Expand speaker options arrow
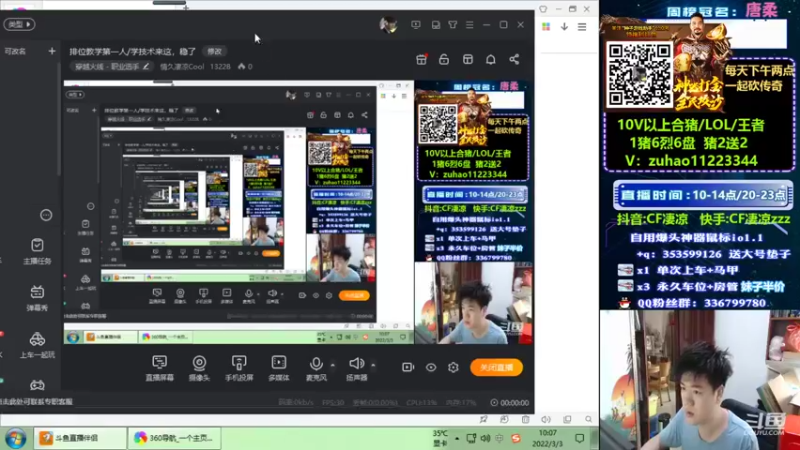The height and width of the screenshot is (450, 800). click(373, 365)
